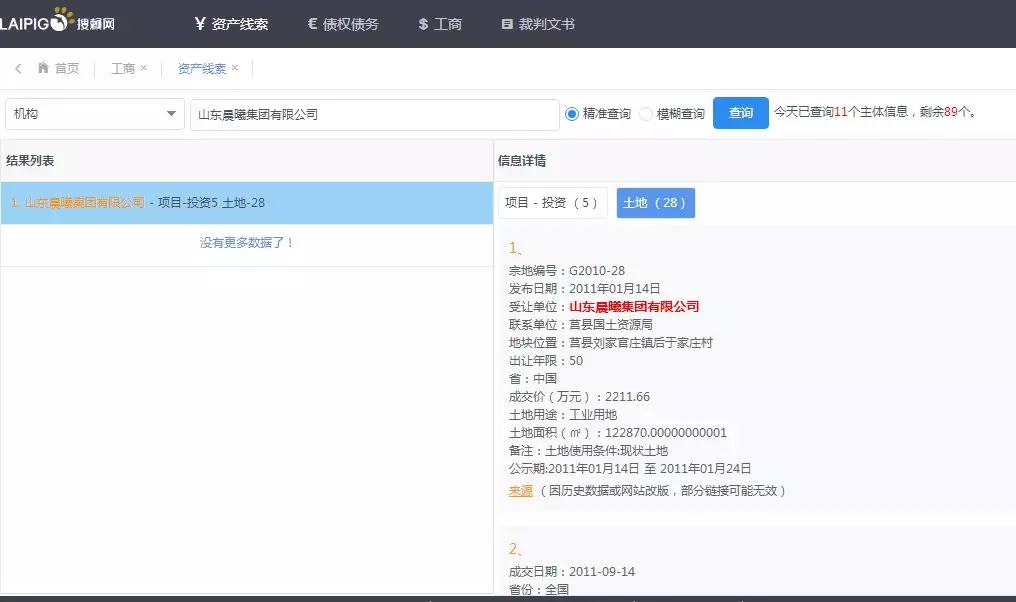The width and height of the screenshot is (1016, 602).
Task: Open the 来源 source link
Action: [x=520, y=491]
